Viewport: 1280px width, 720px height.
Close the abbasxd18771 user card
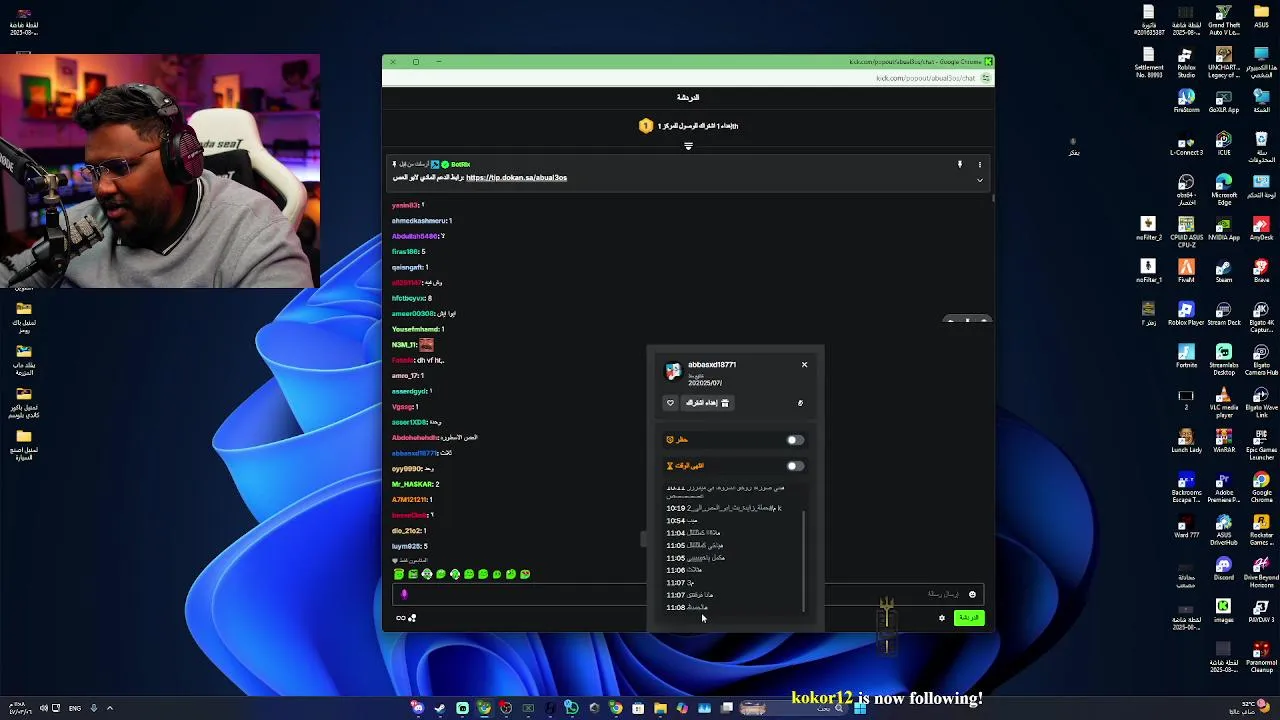tap(804, 364)
